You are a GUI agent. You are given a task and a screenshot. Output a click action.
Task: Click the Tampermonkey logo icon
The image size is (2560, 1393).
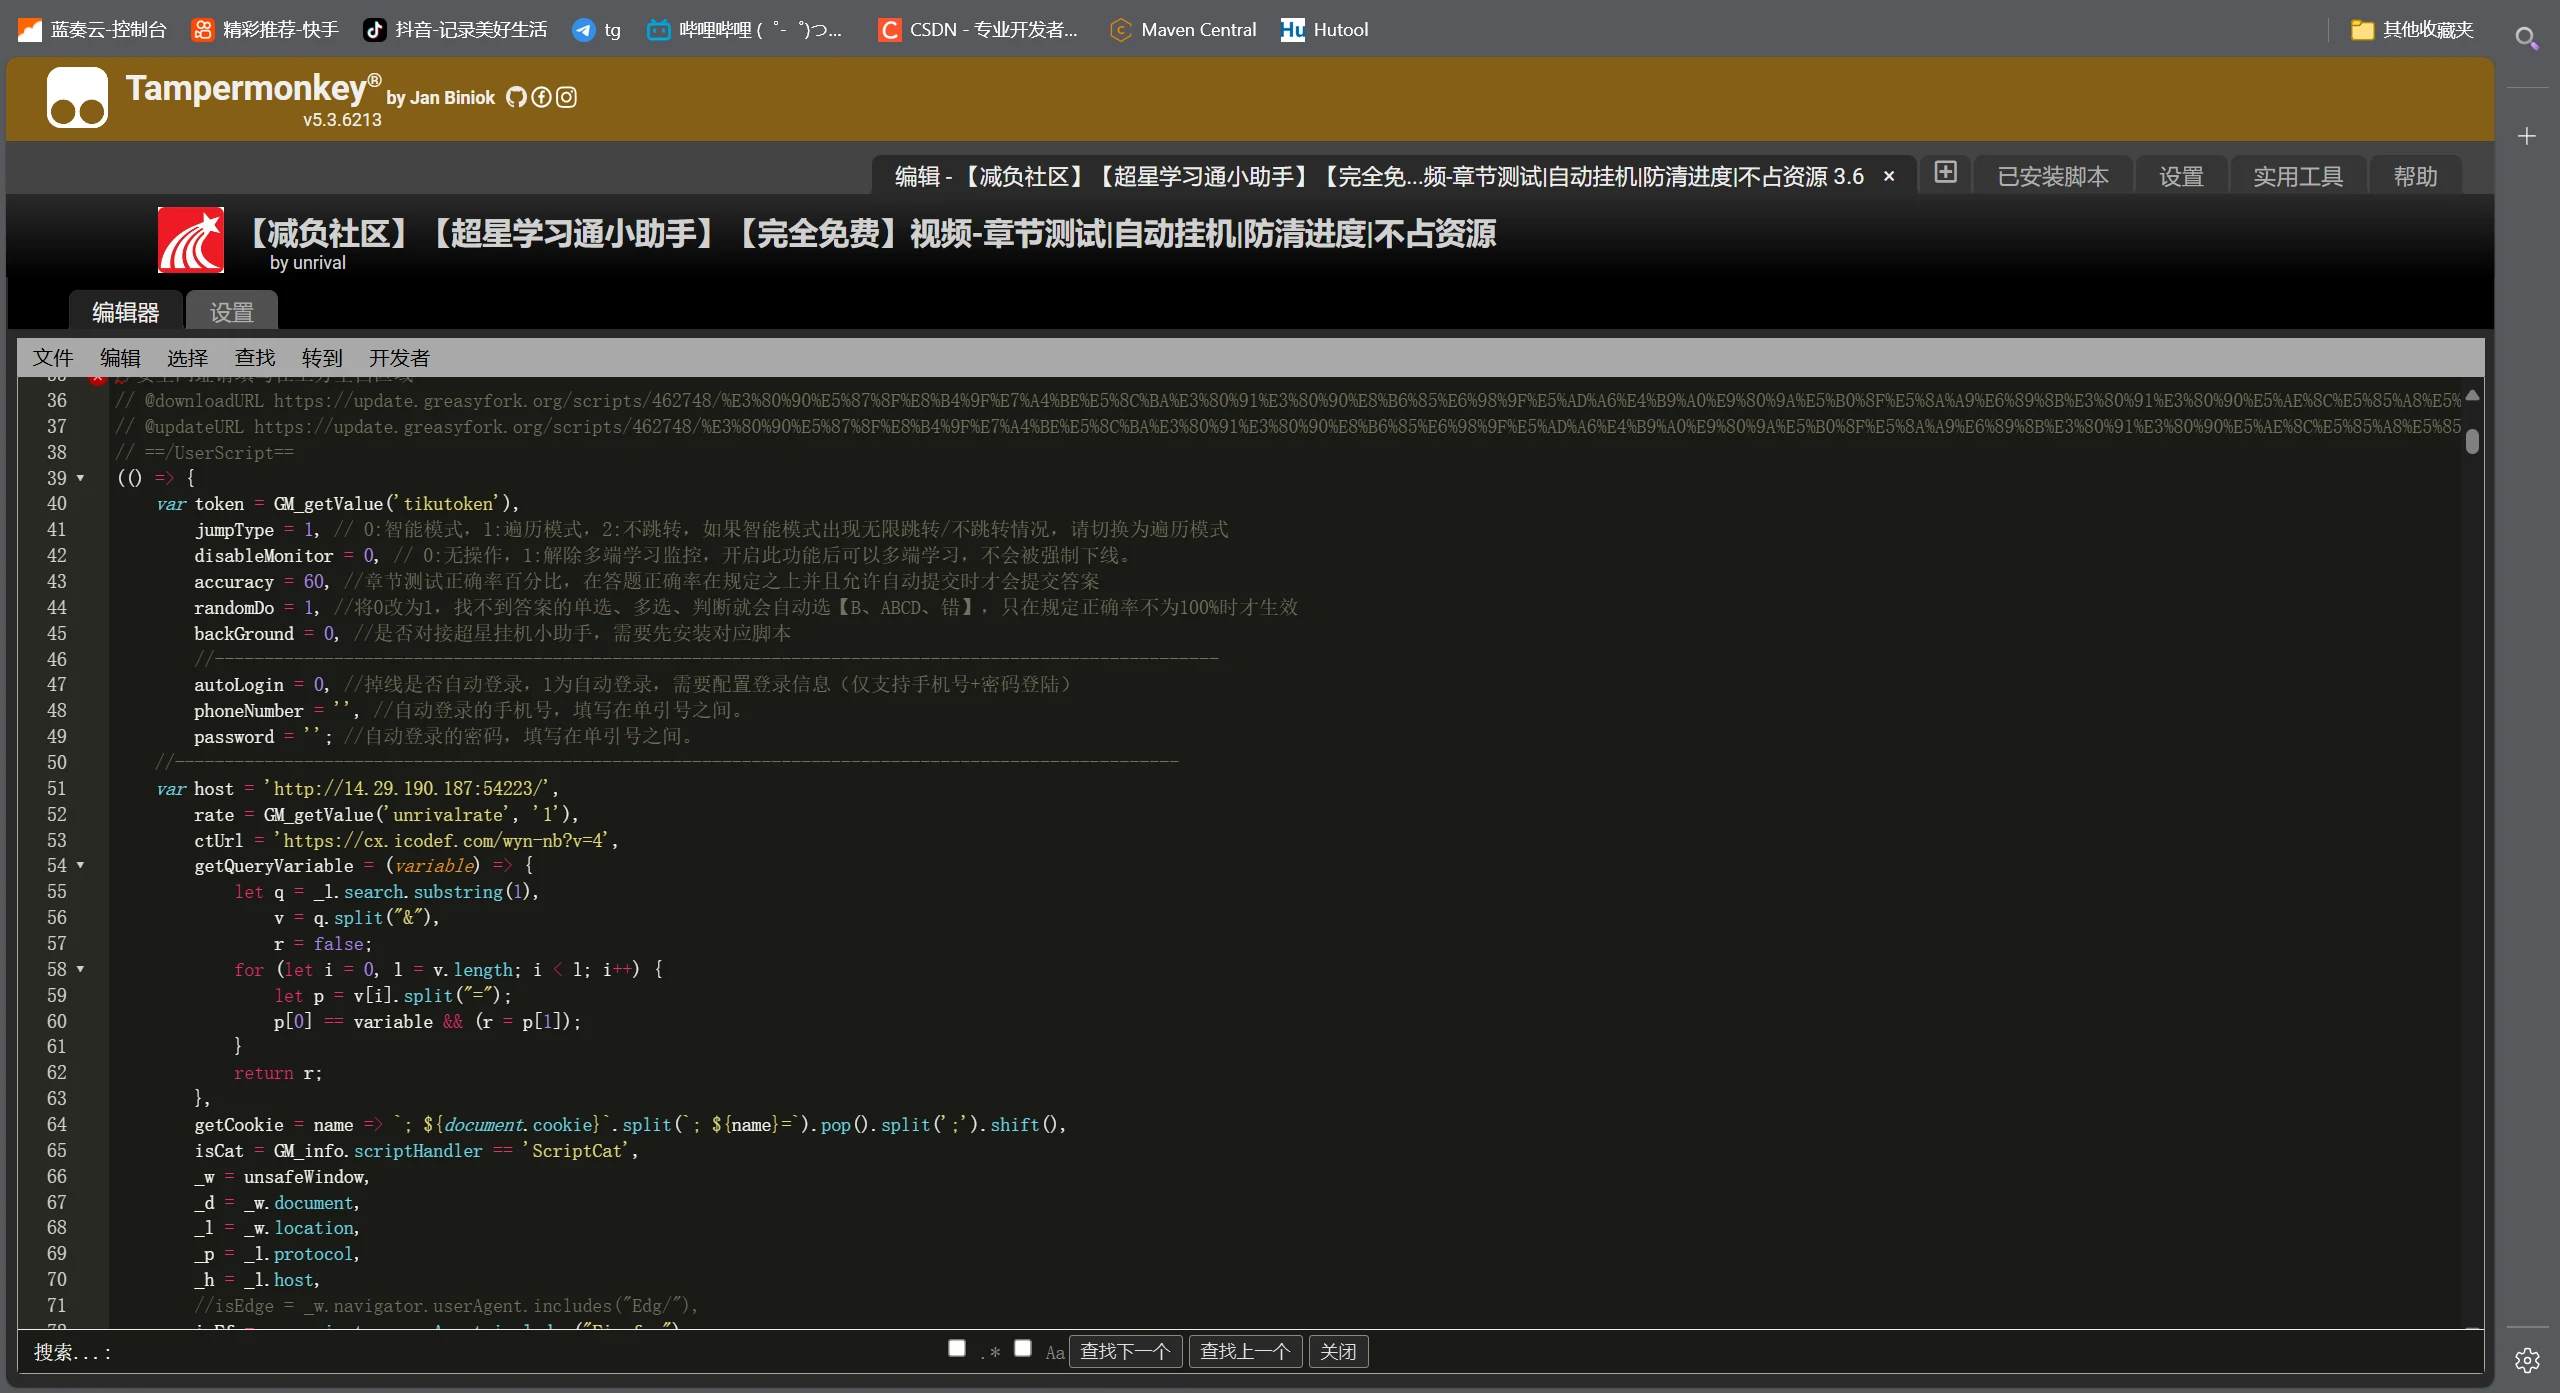[77, 98]
